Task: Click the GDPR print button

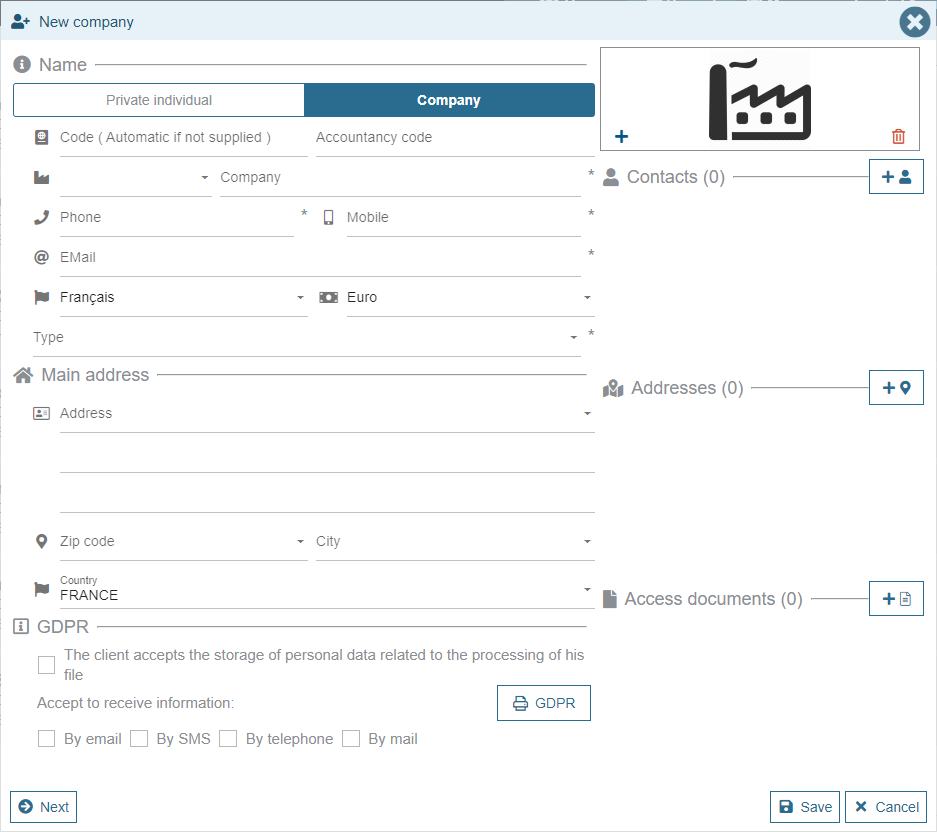Action: [x=544, y=703]
